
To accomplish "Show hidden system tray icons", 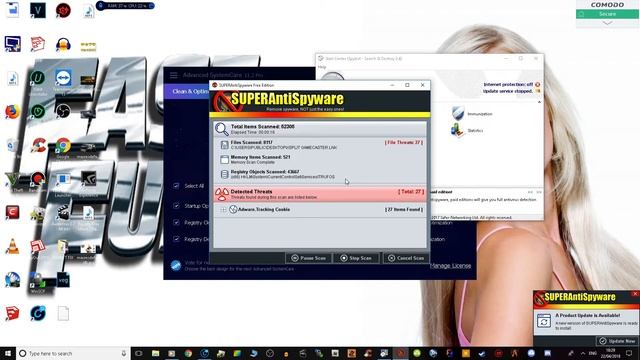I will point(583,353).
